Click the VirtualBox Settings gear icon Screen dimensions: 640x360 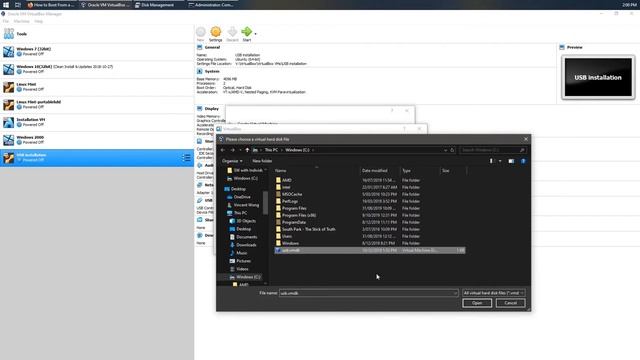(x=216, y=32)
